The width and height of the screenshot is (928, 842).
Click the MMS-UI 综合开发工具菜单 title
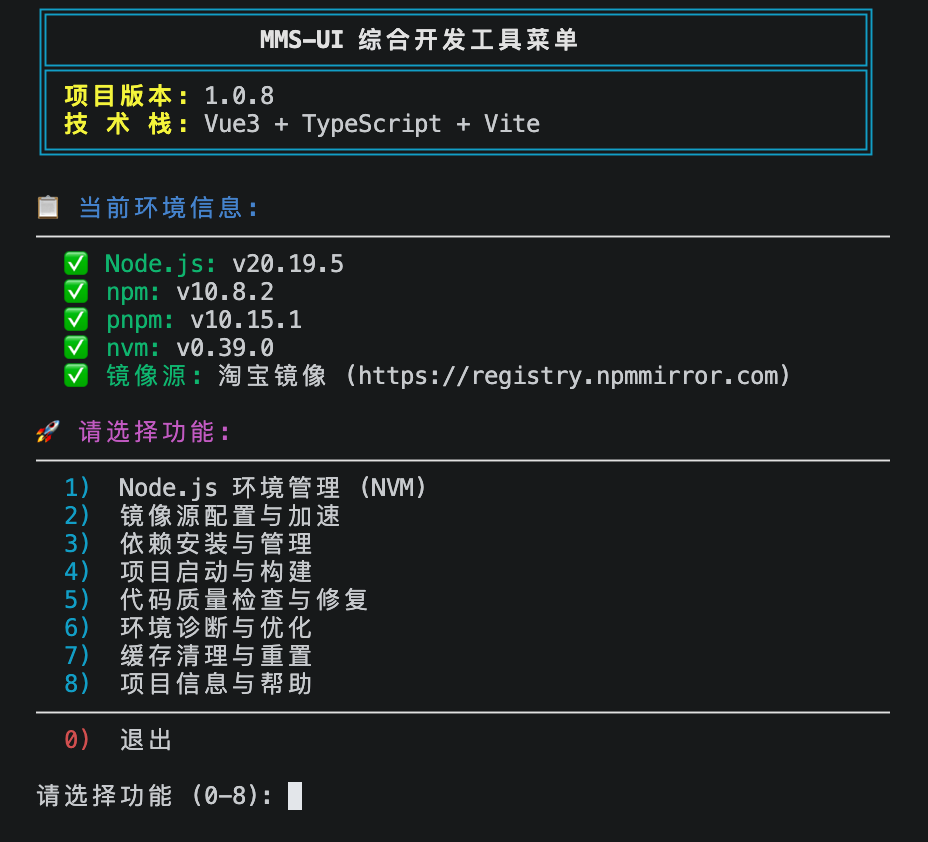click(x=419, y=40)
